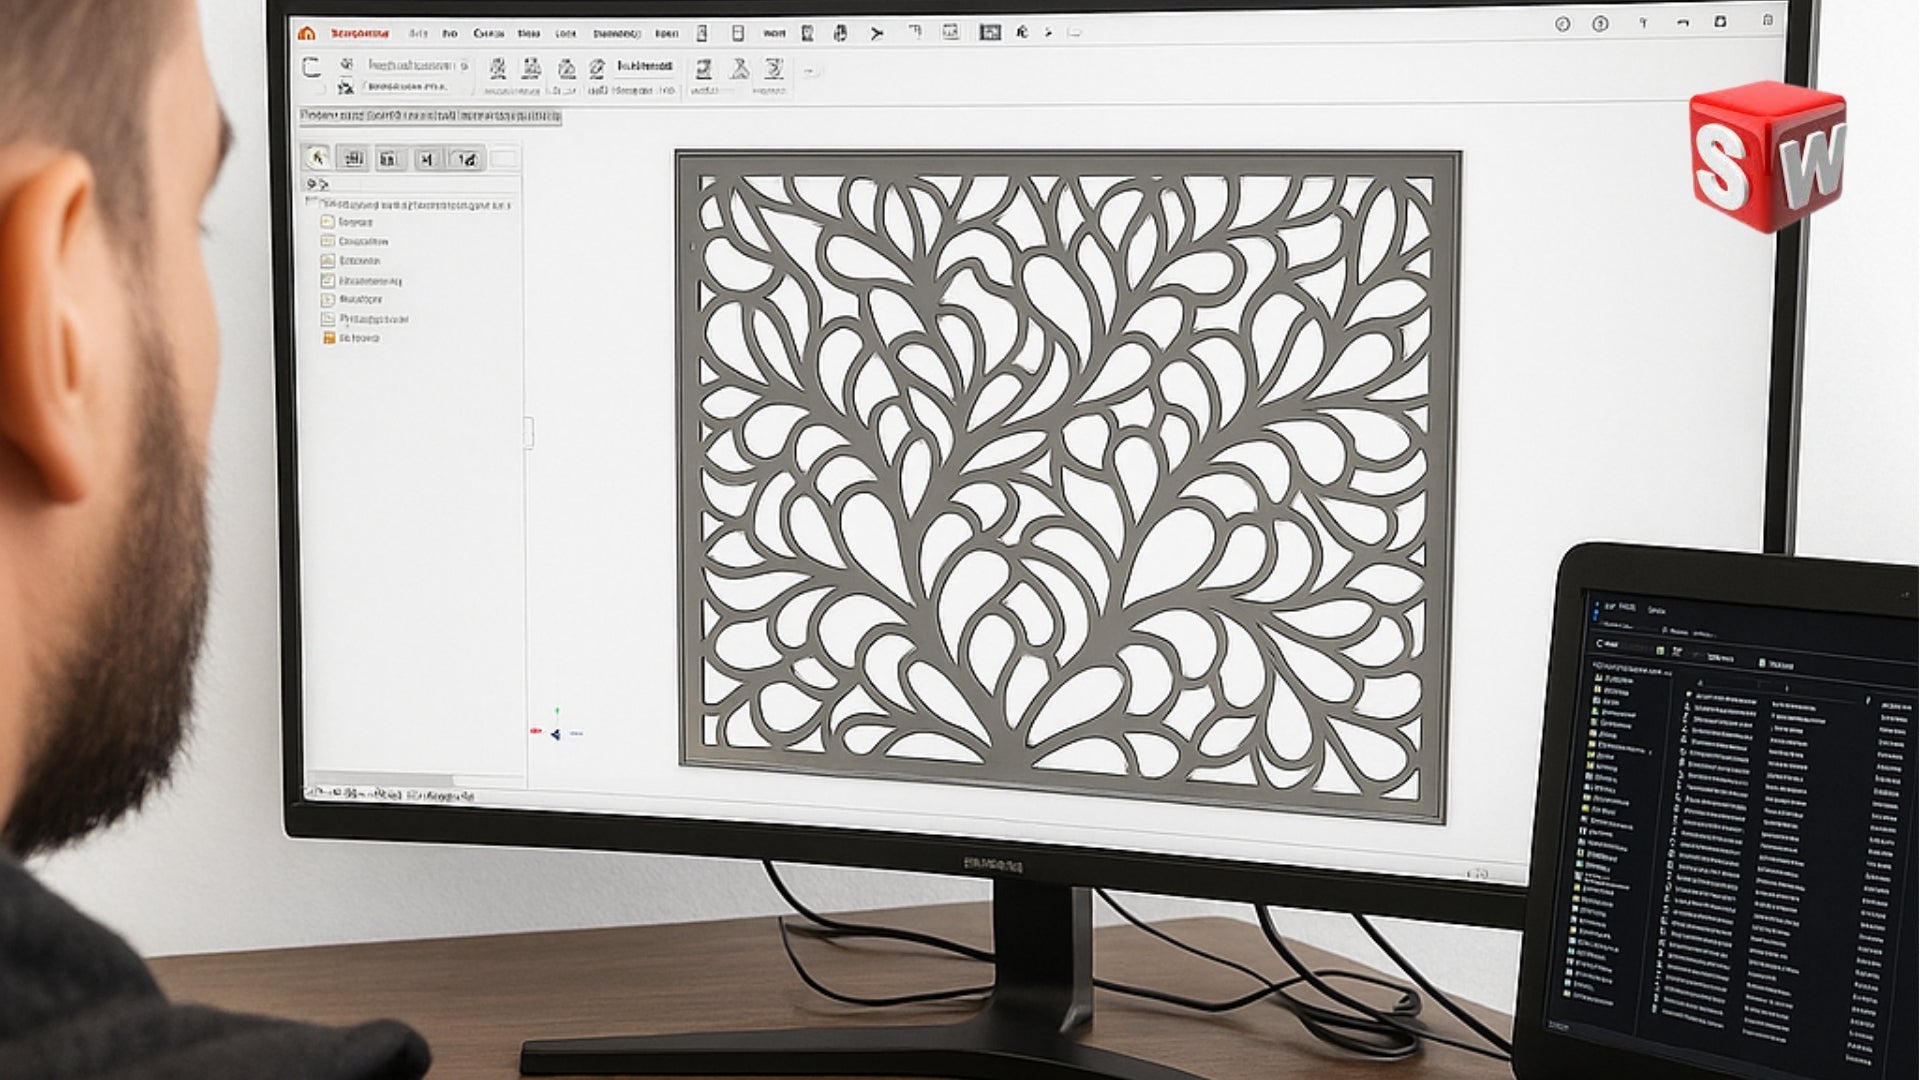Select the third child item in the feature tree
The image size is (1920, 1080).
pos(350,260)
